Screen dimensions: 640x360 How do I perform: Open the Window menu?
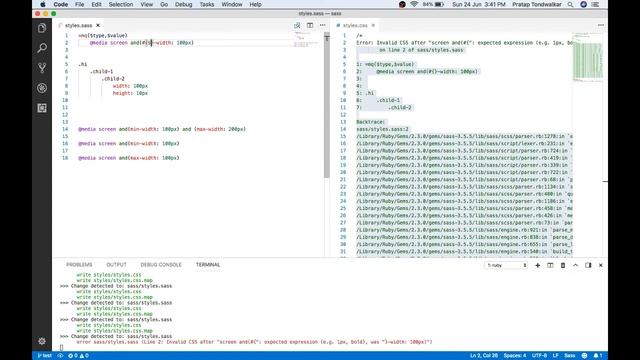click(232, 4)
